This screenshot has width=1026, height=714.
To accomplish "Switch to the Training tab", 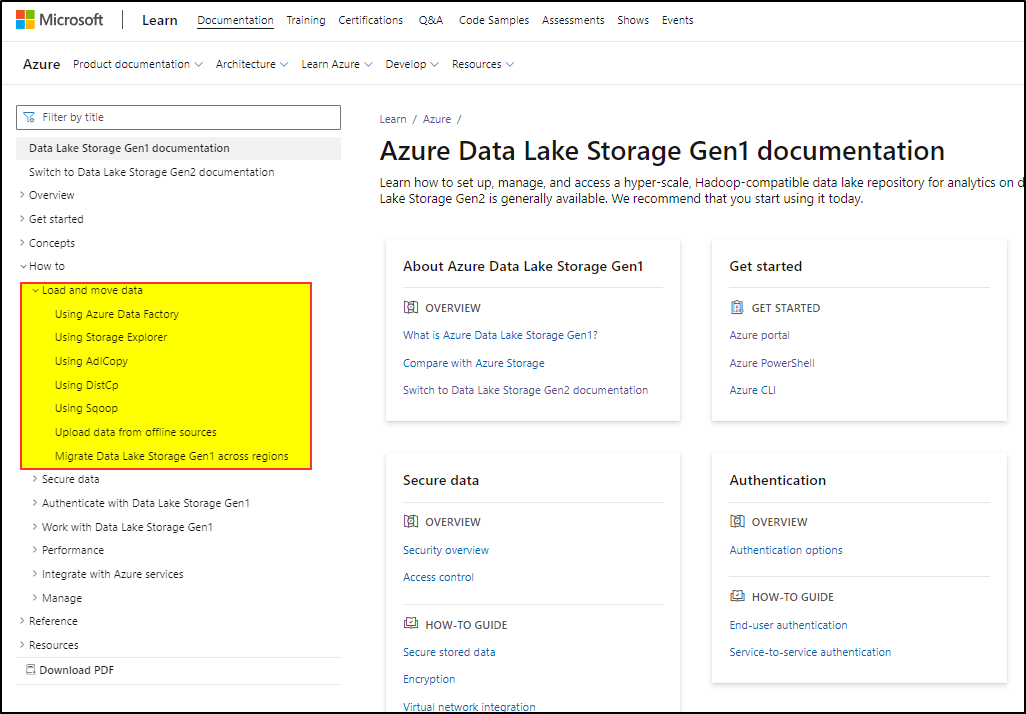I will 305,20.
